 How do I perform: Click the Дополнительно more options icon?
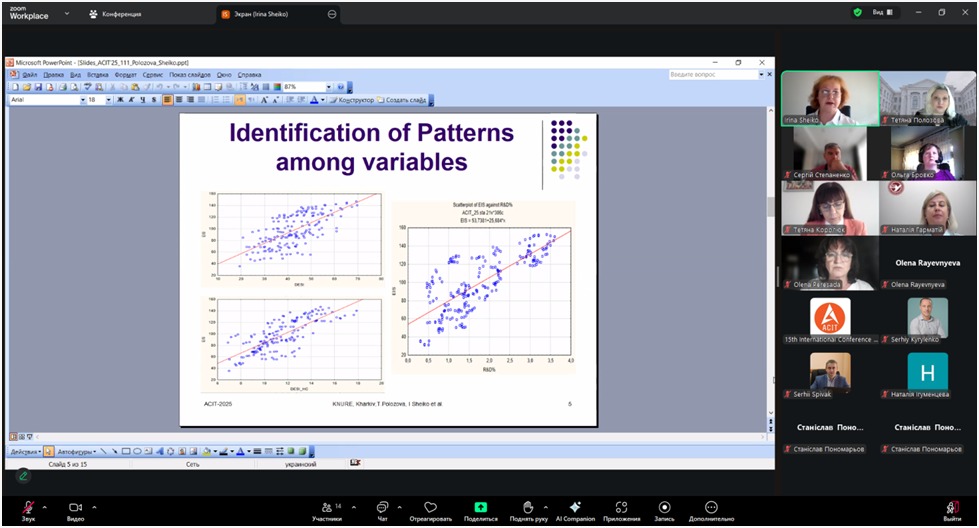click(711, 508)
